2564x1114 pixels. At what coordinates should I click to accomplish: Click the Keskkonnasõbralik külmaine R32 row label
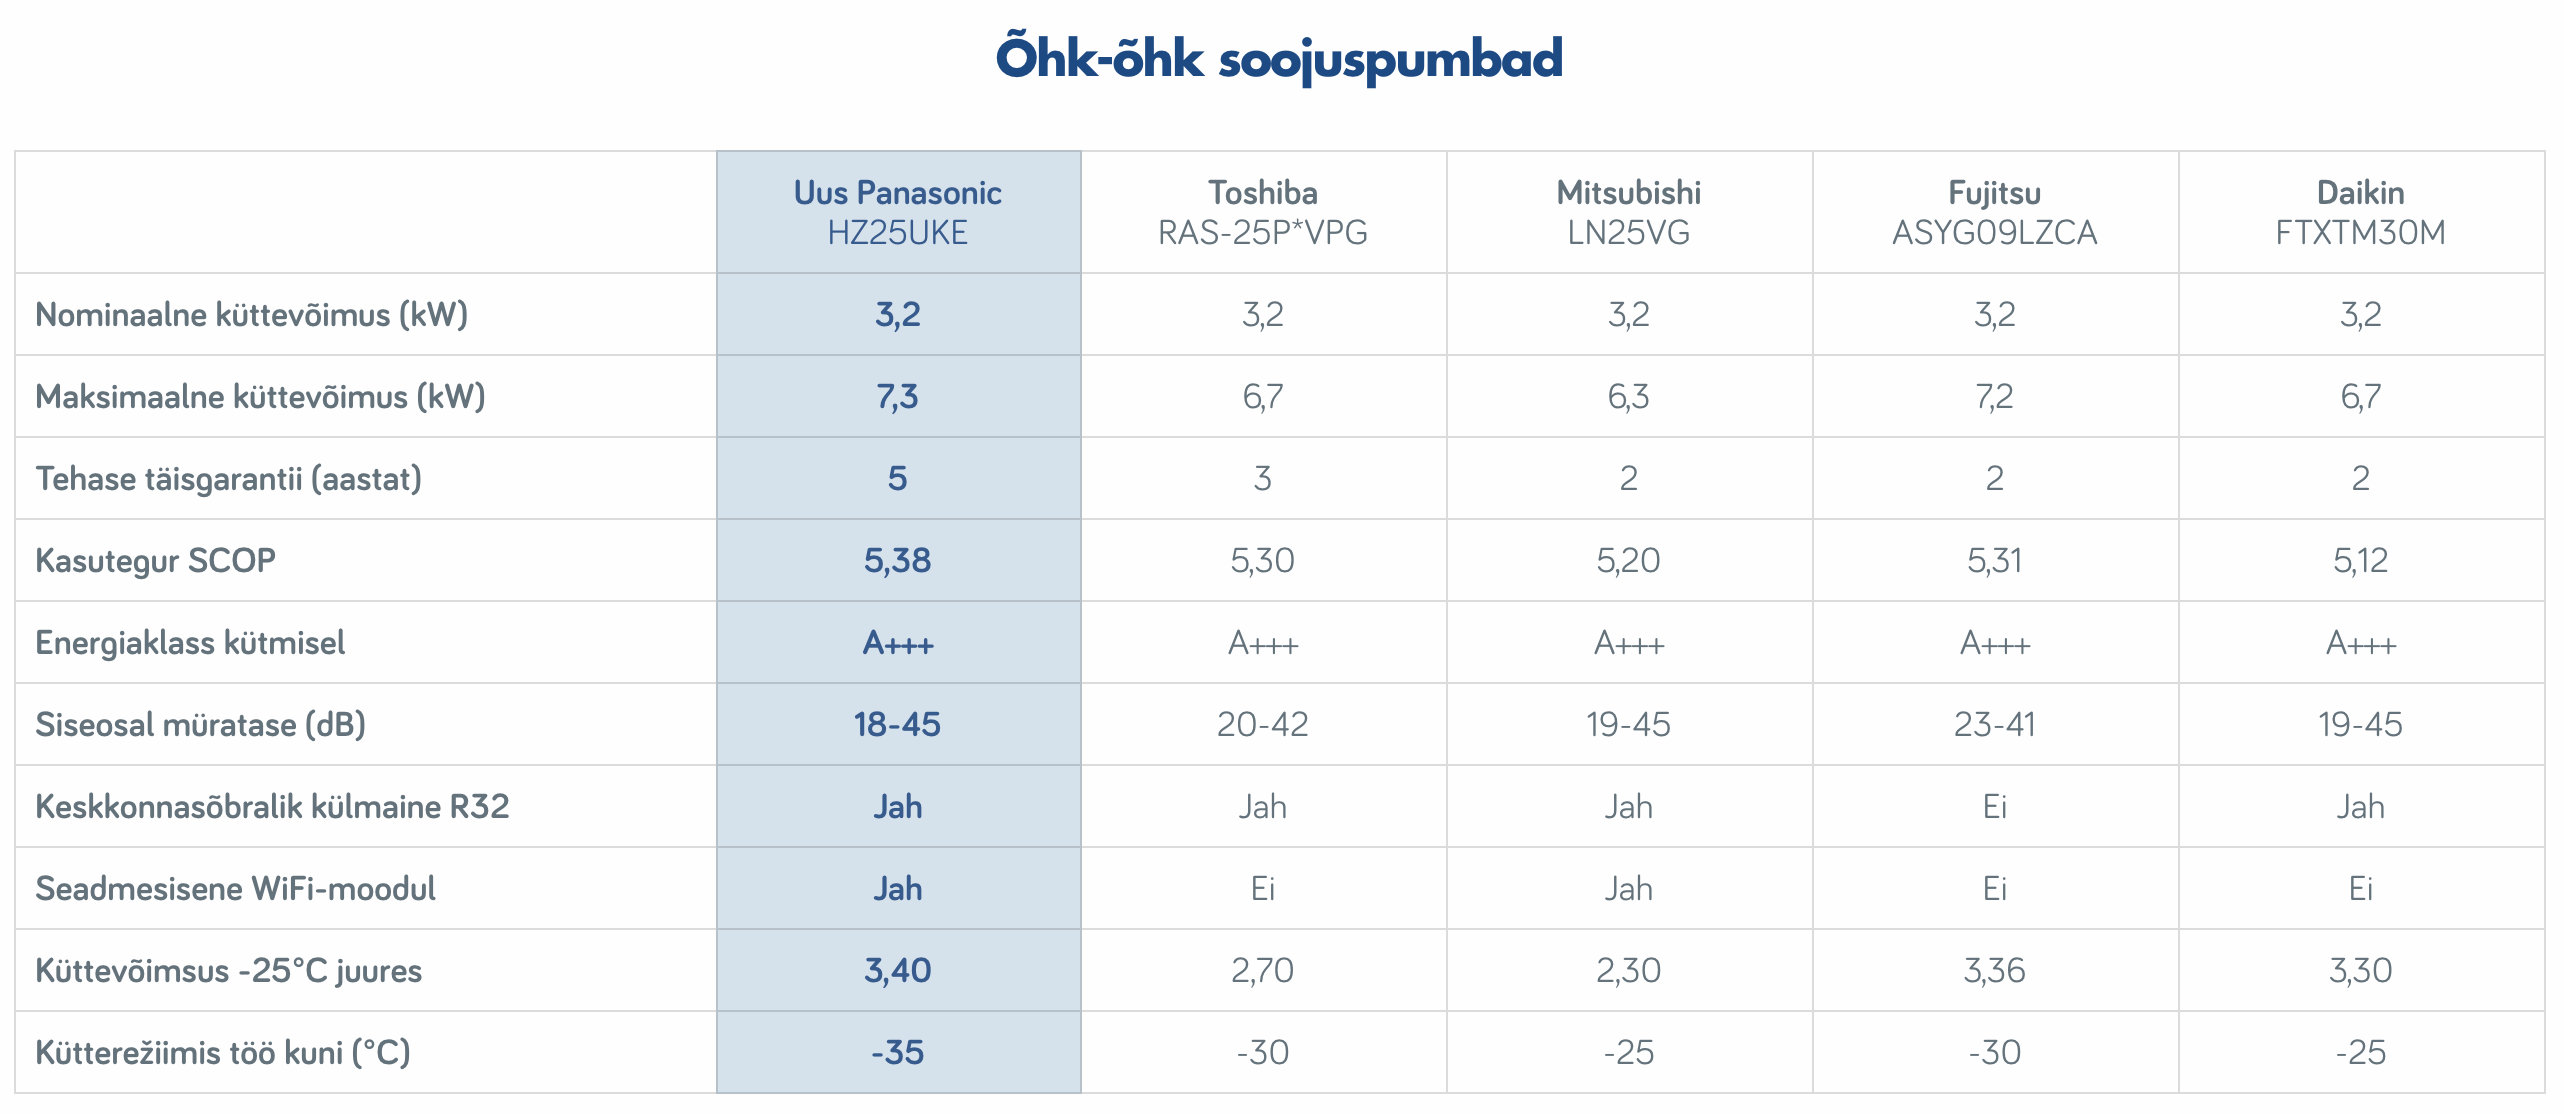[x=272, y=807]
